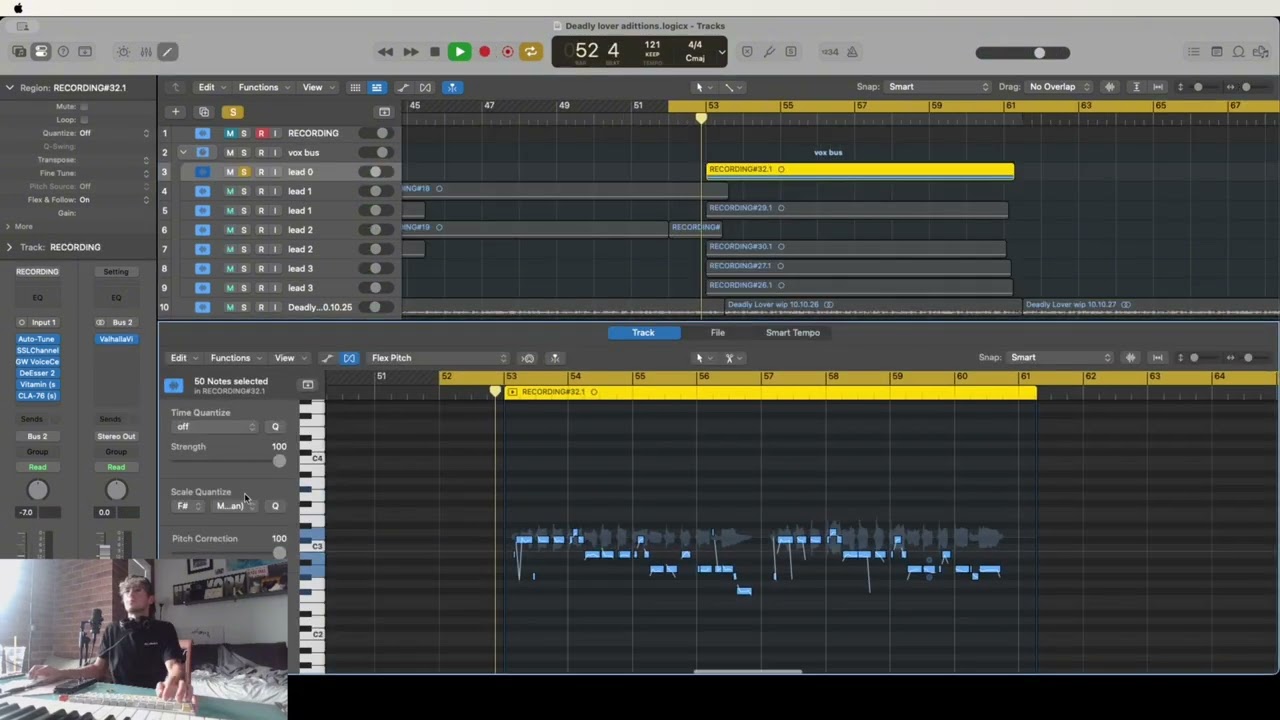This screenshot has width=1280, height=720.
Task: Click the plus button to add track
Action: (175, 112)
